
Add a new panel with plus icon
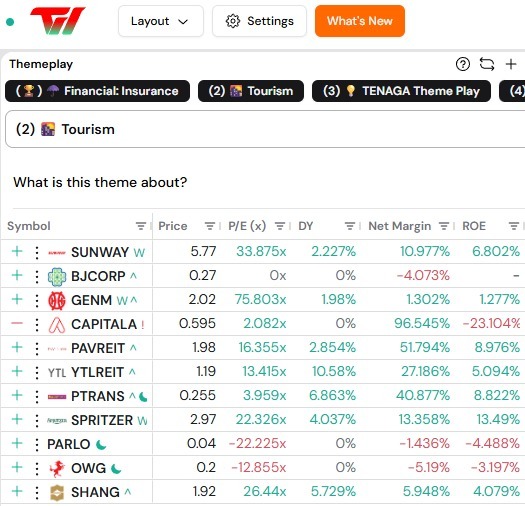click(x=511, y=64)
